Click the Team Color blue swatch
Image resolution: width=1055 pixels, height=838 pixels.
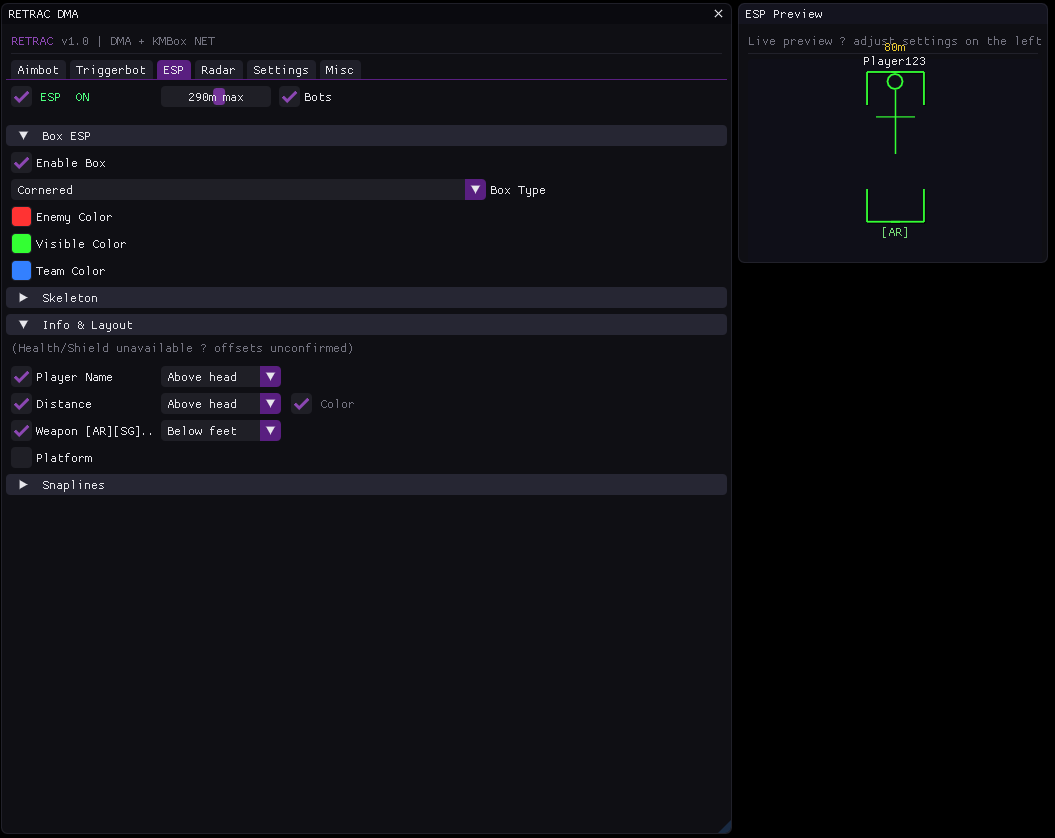pos(22,271)
